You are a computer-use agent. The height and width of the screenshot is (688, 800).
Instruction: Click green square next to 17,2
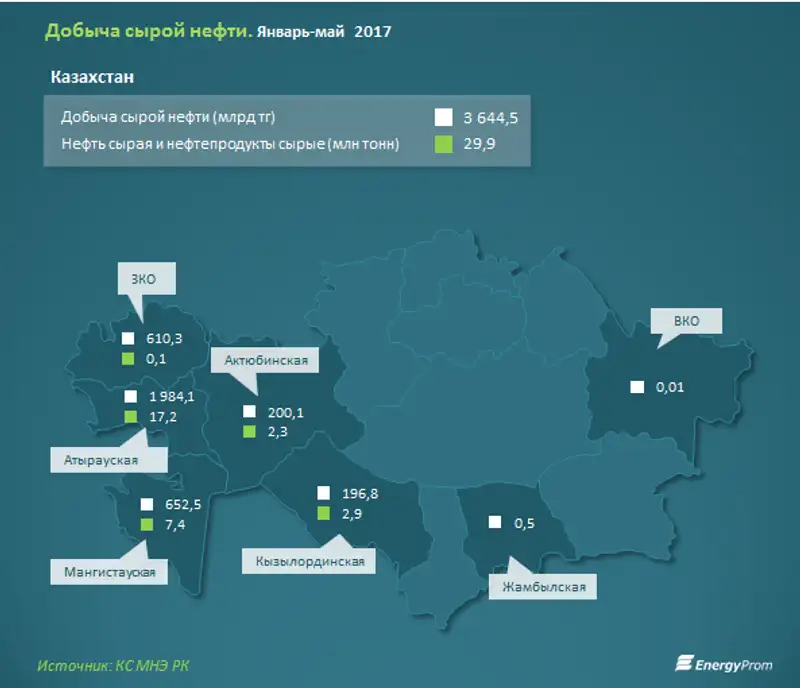click(127, 416)
